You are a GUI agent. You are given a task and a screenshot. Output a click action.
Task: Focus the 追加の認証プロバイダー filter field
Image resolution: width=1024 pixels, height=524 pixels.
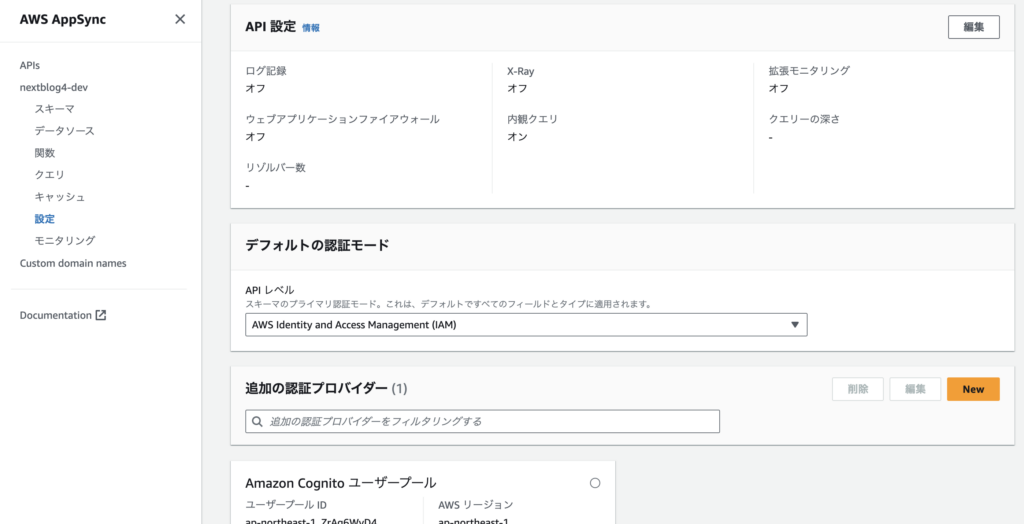pyautogui.click(x=482, y=421)
